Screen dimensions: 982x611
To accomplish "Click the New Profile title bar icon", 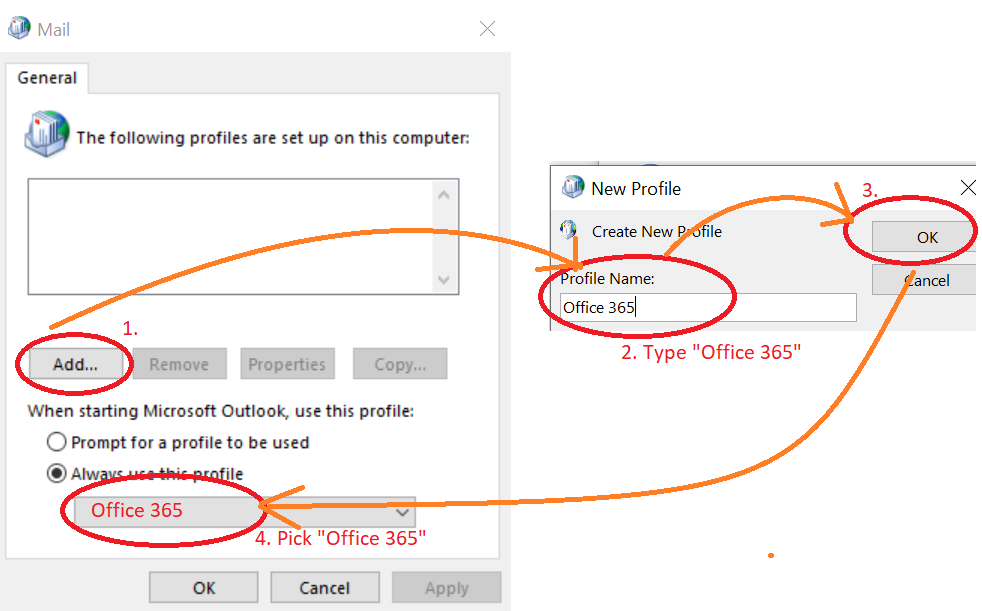I will click(x=572, y=187).
